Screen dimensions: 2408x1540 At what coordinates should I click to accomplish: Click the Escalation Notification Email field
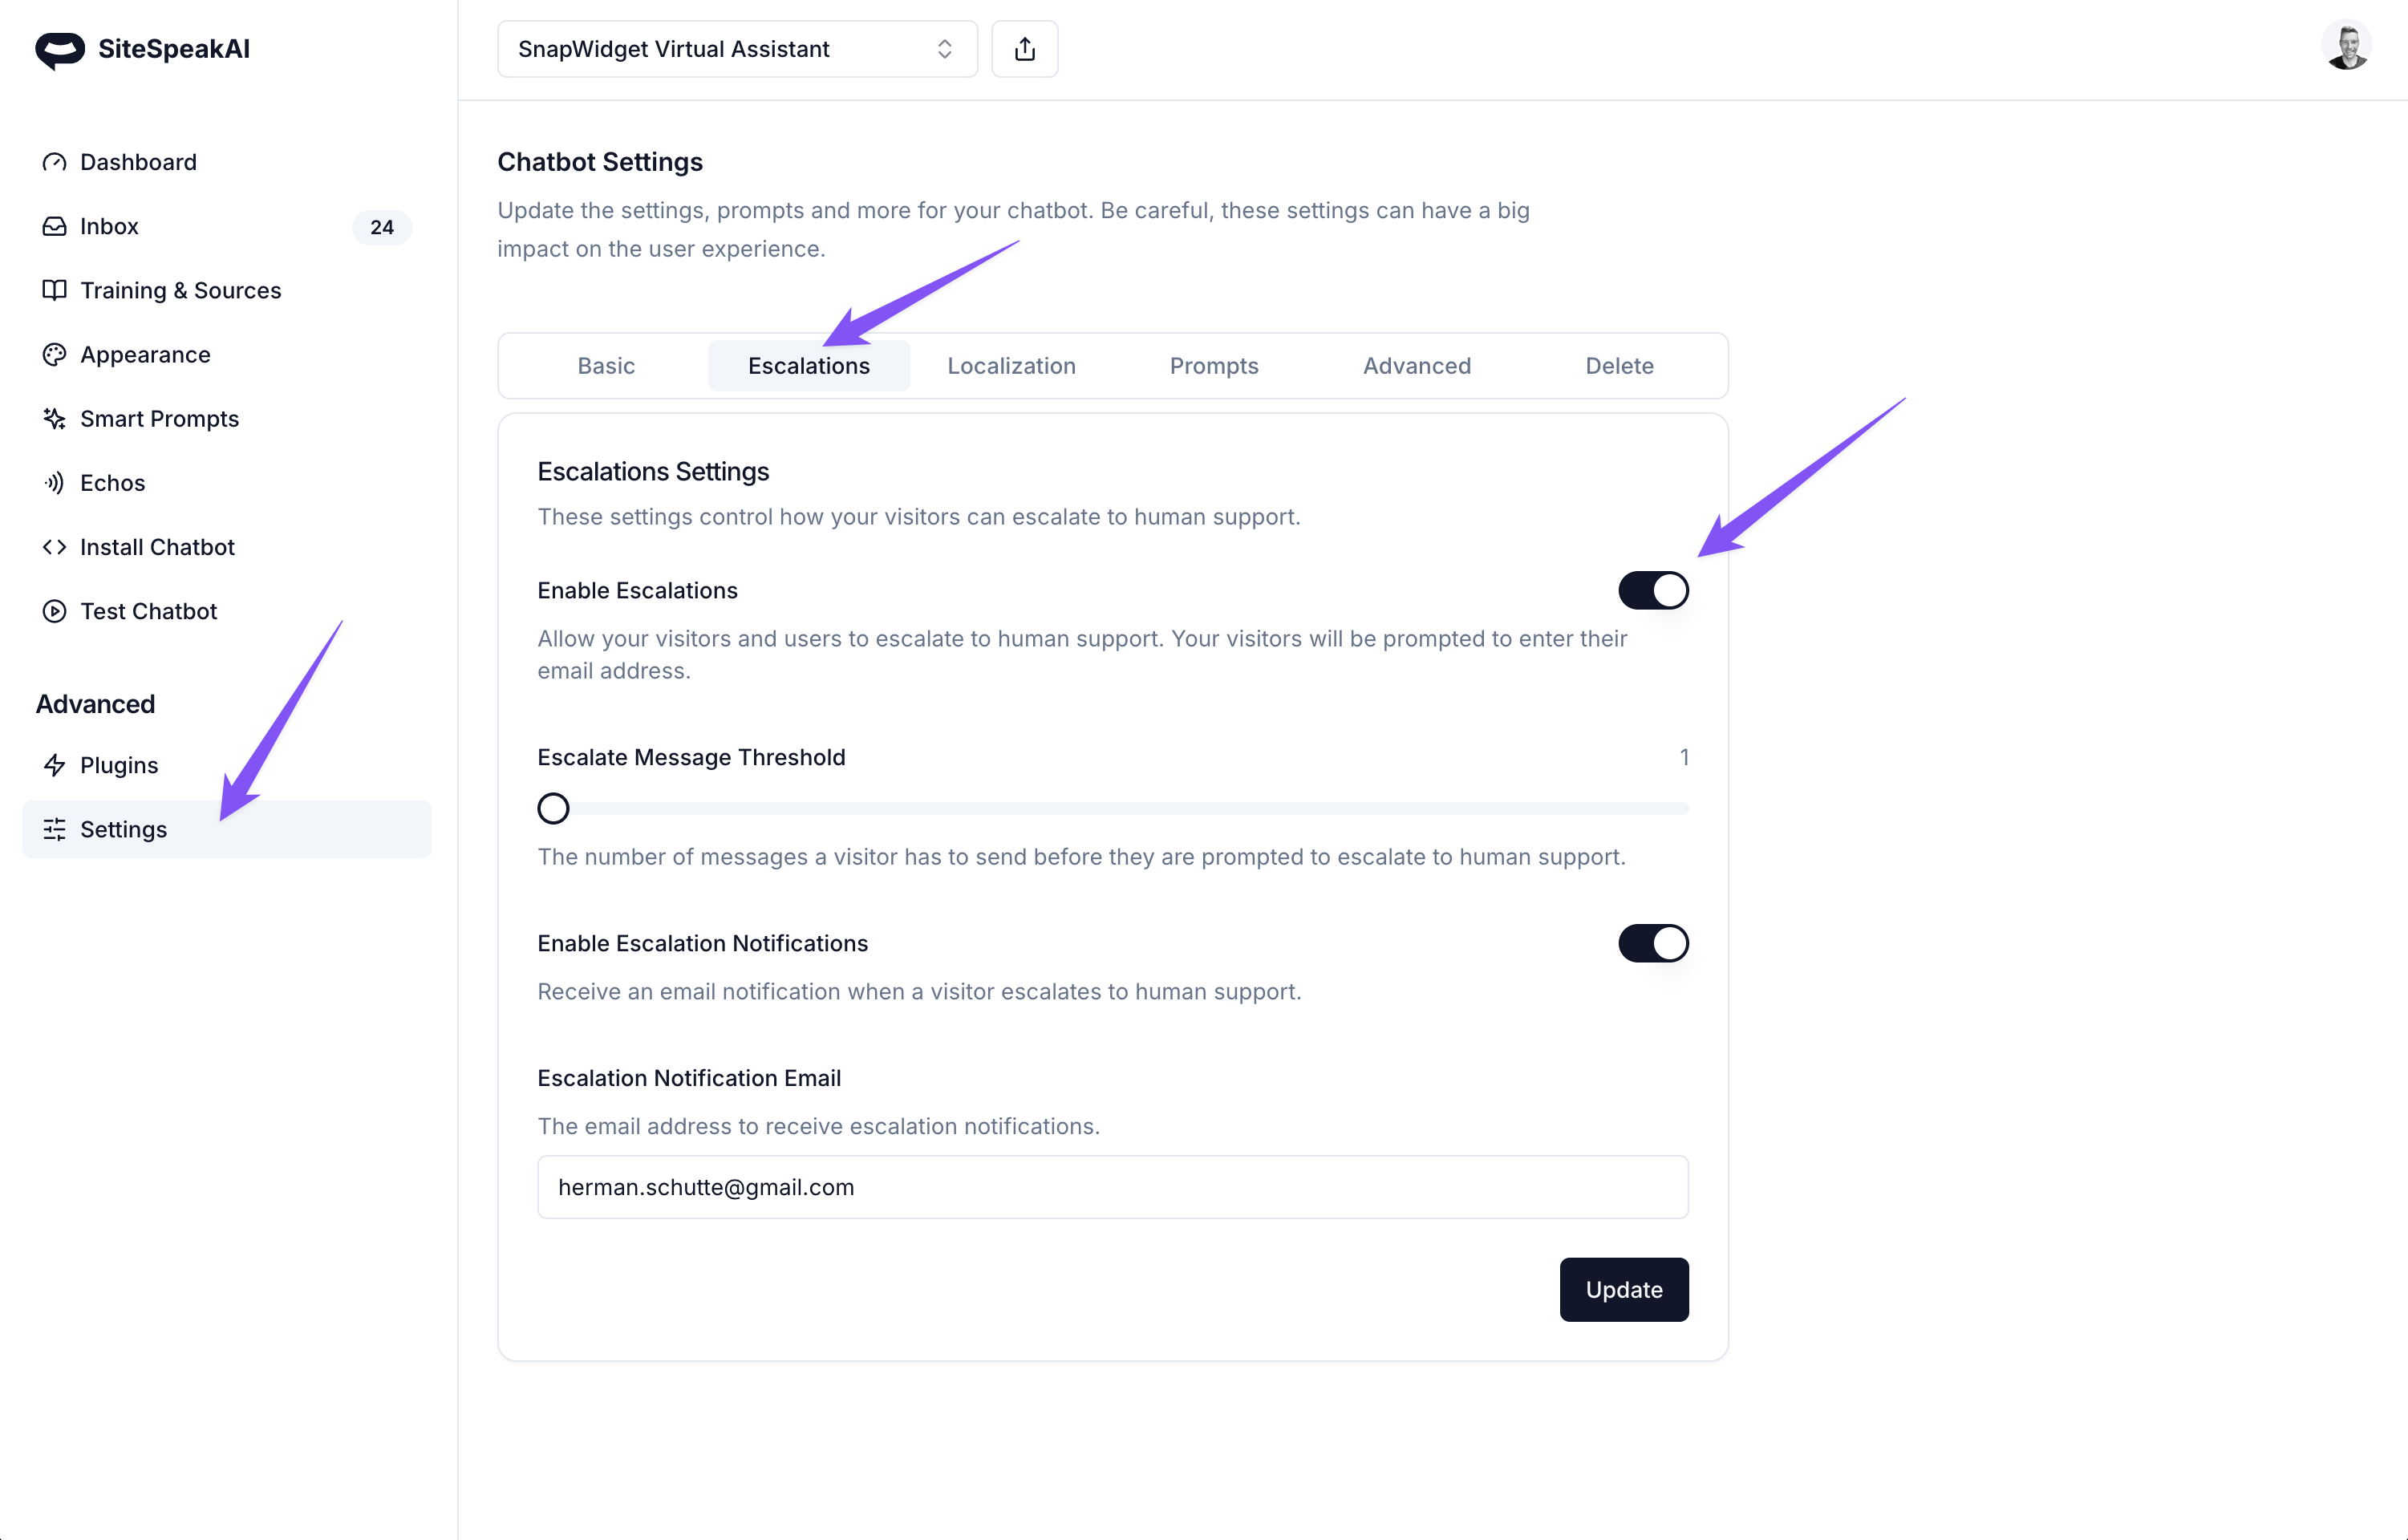click(1112, 1187)
